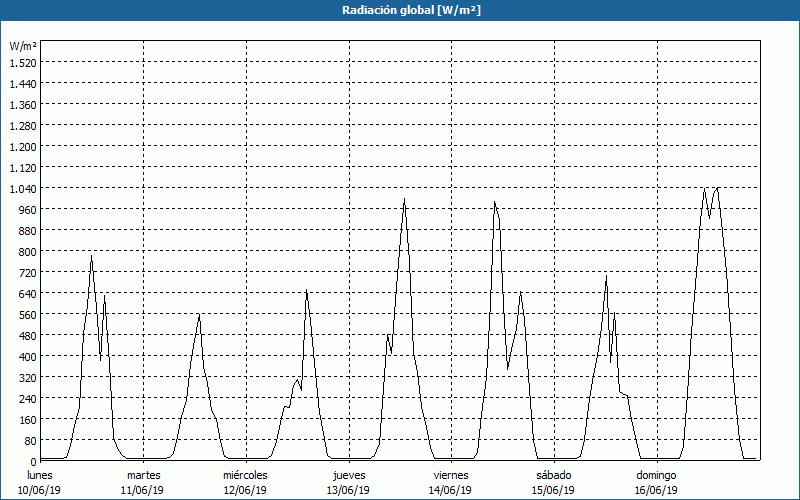800x500 pixels.
Task: Select the "80" y-axis value
Action: (x=30, y=440)
